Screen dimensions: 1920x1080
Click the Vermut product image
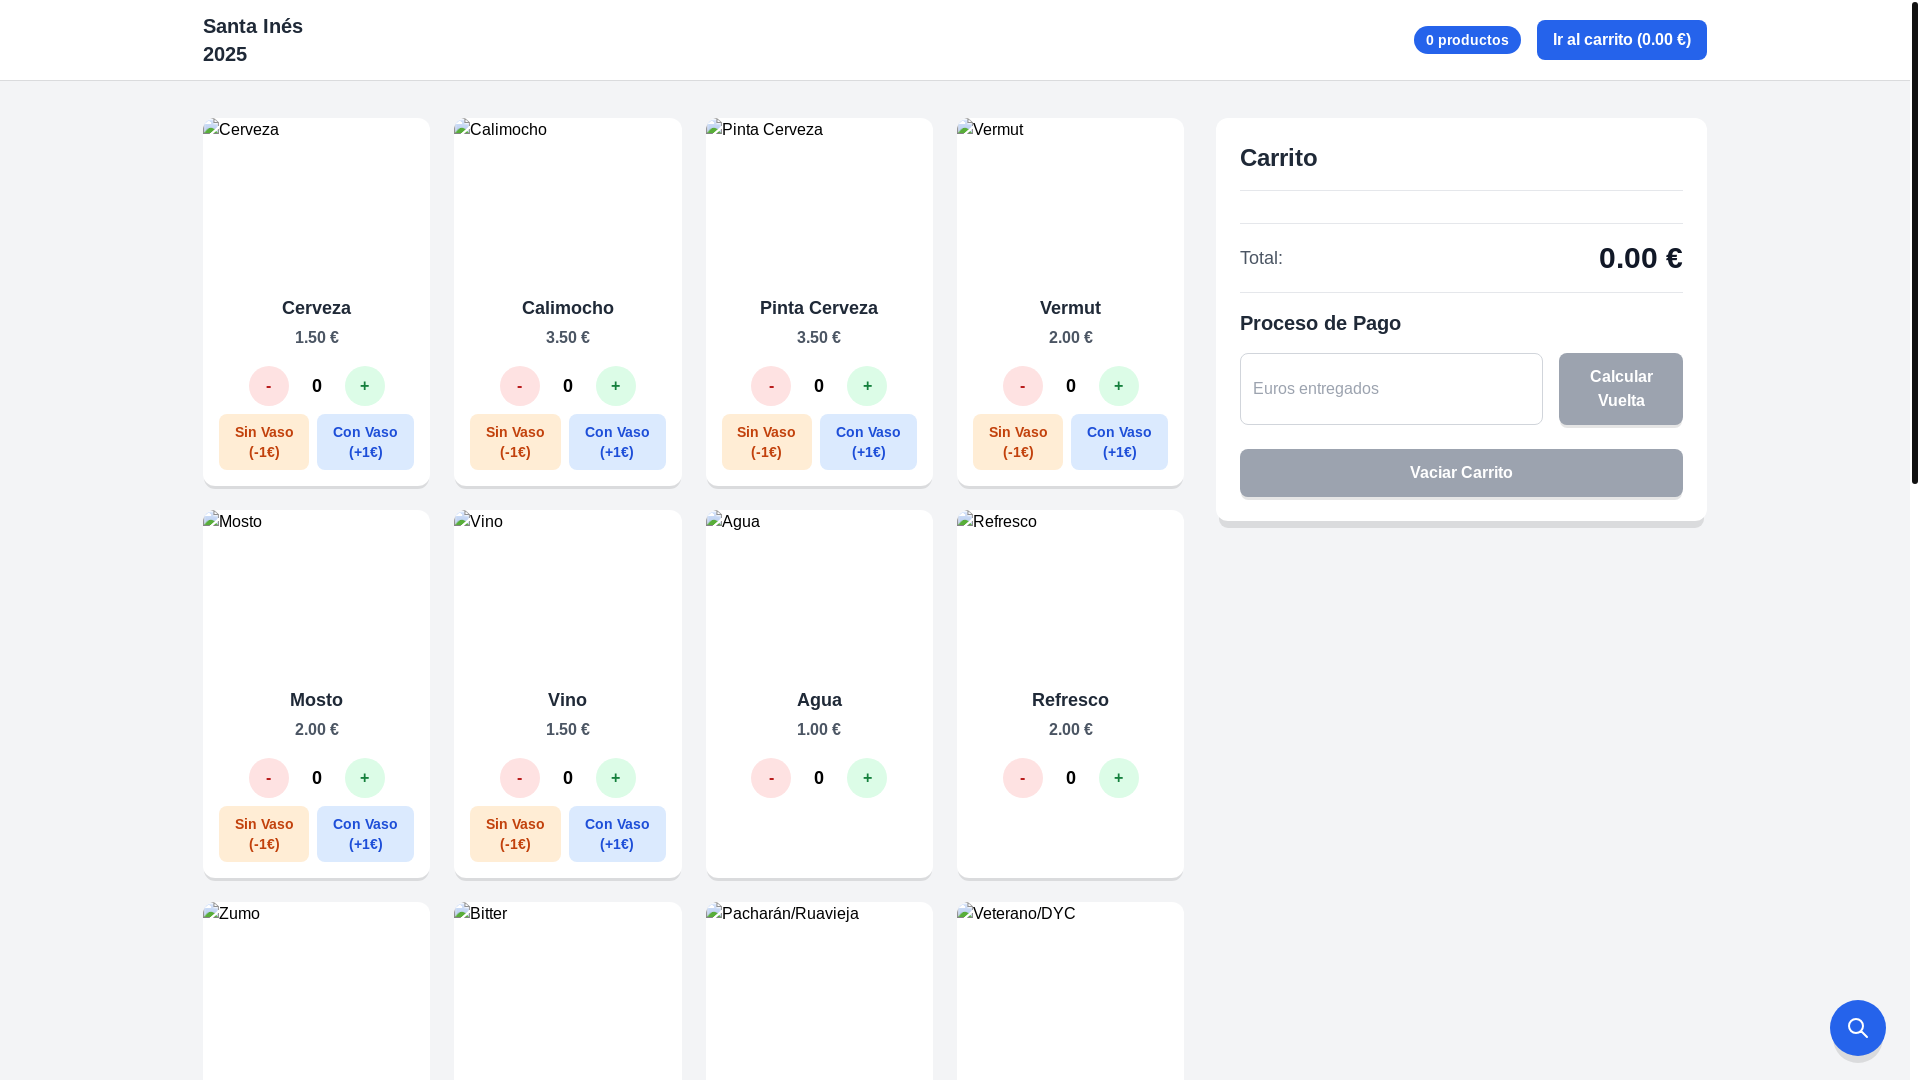(1070, 198)
